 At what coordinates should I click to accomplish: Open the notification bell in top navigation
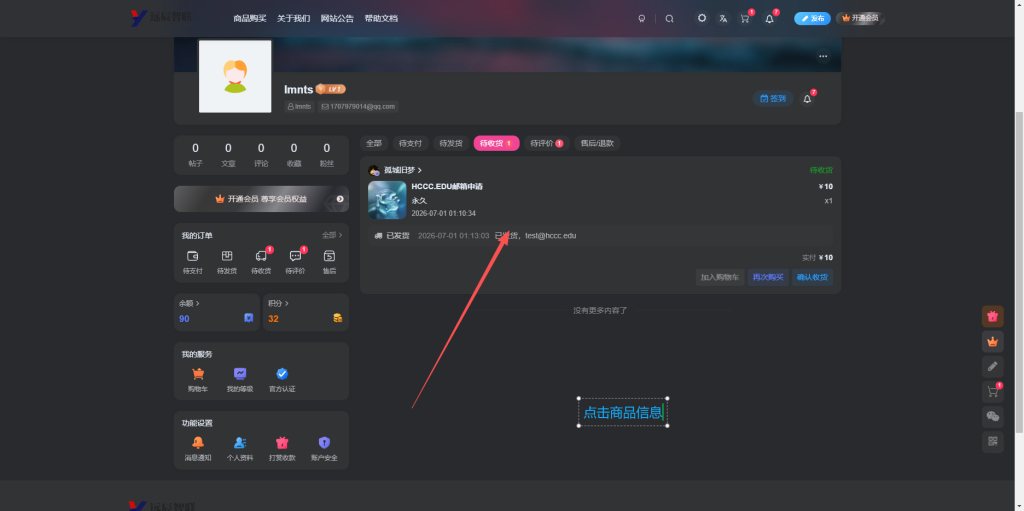(769, 18)
